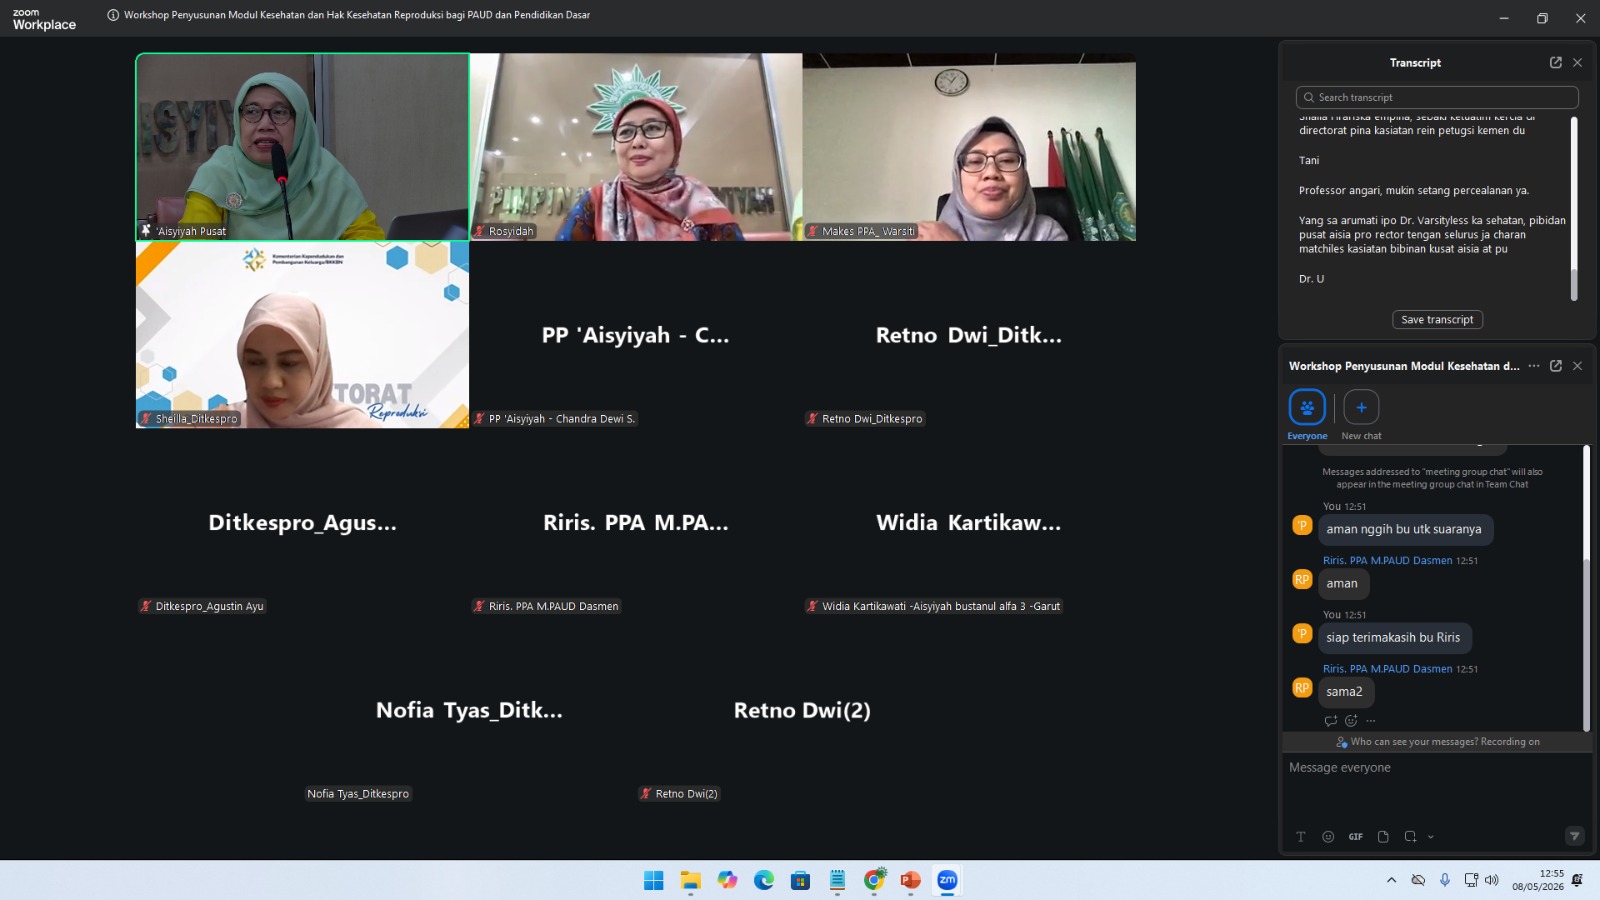Click the Zoom icon in the taskbar

point(947,880)
